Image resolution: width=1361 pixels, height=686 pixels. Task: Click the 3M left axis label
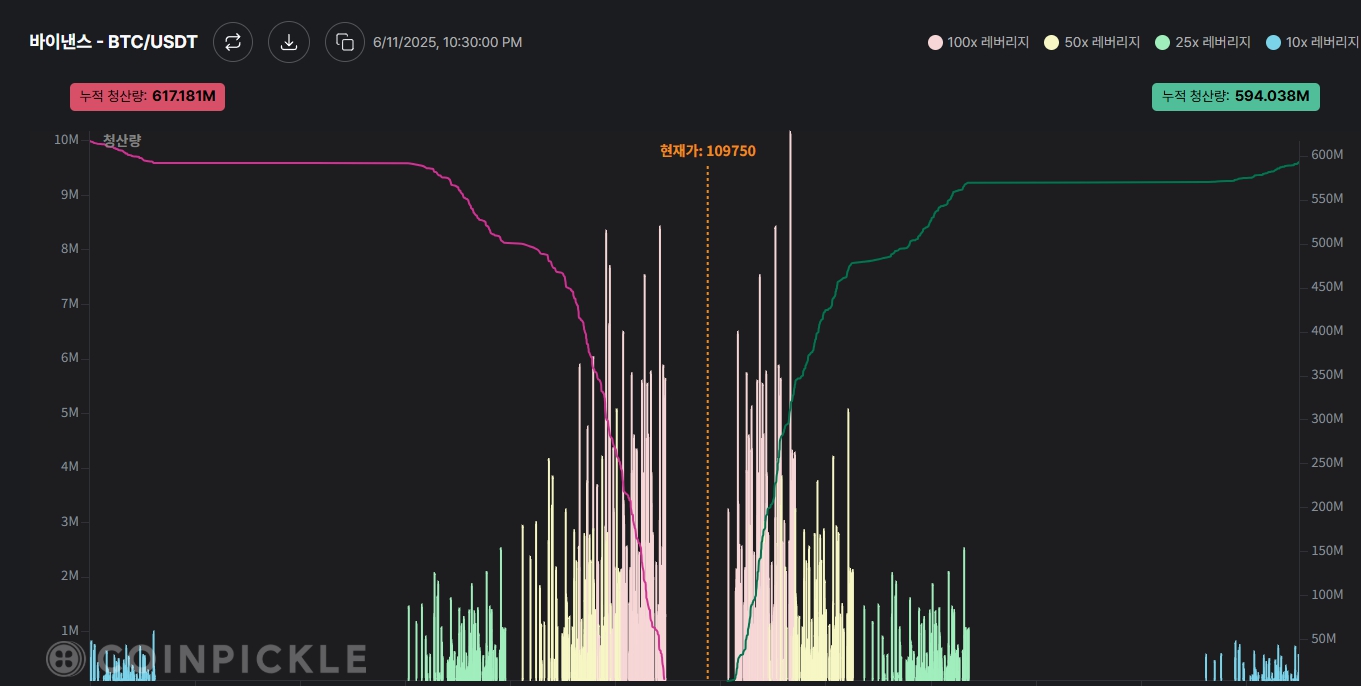coord(70,522)
